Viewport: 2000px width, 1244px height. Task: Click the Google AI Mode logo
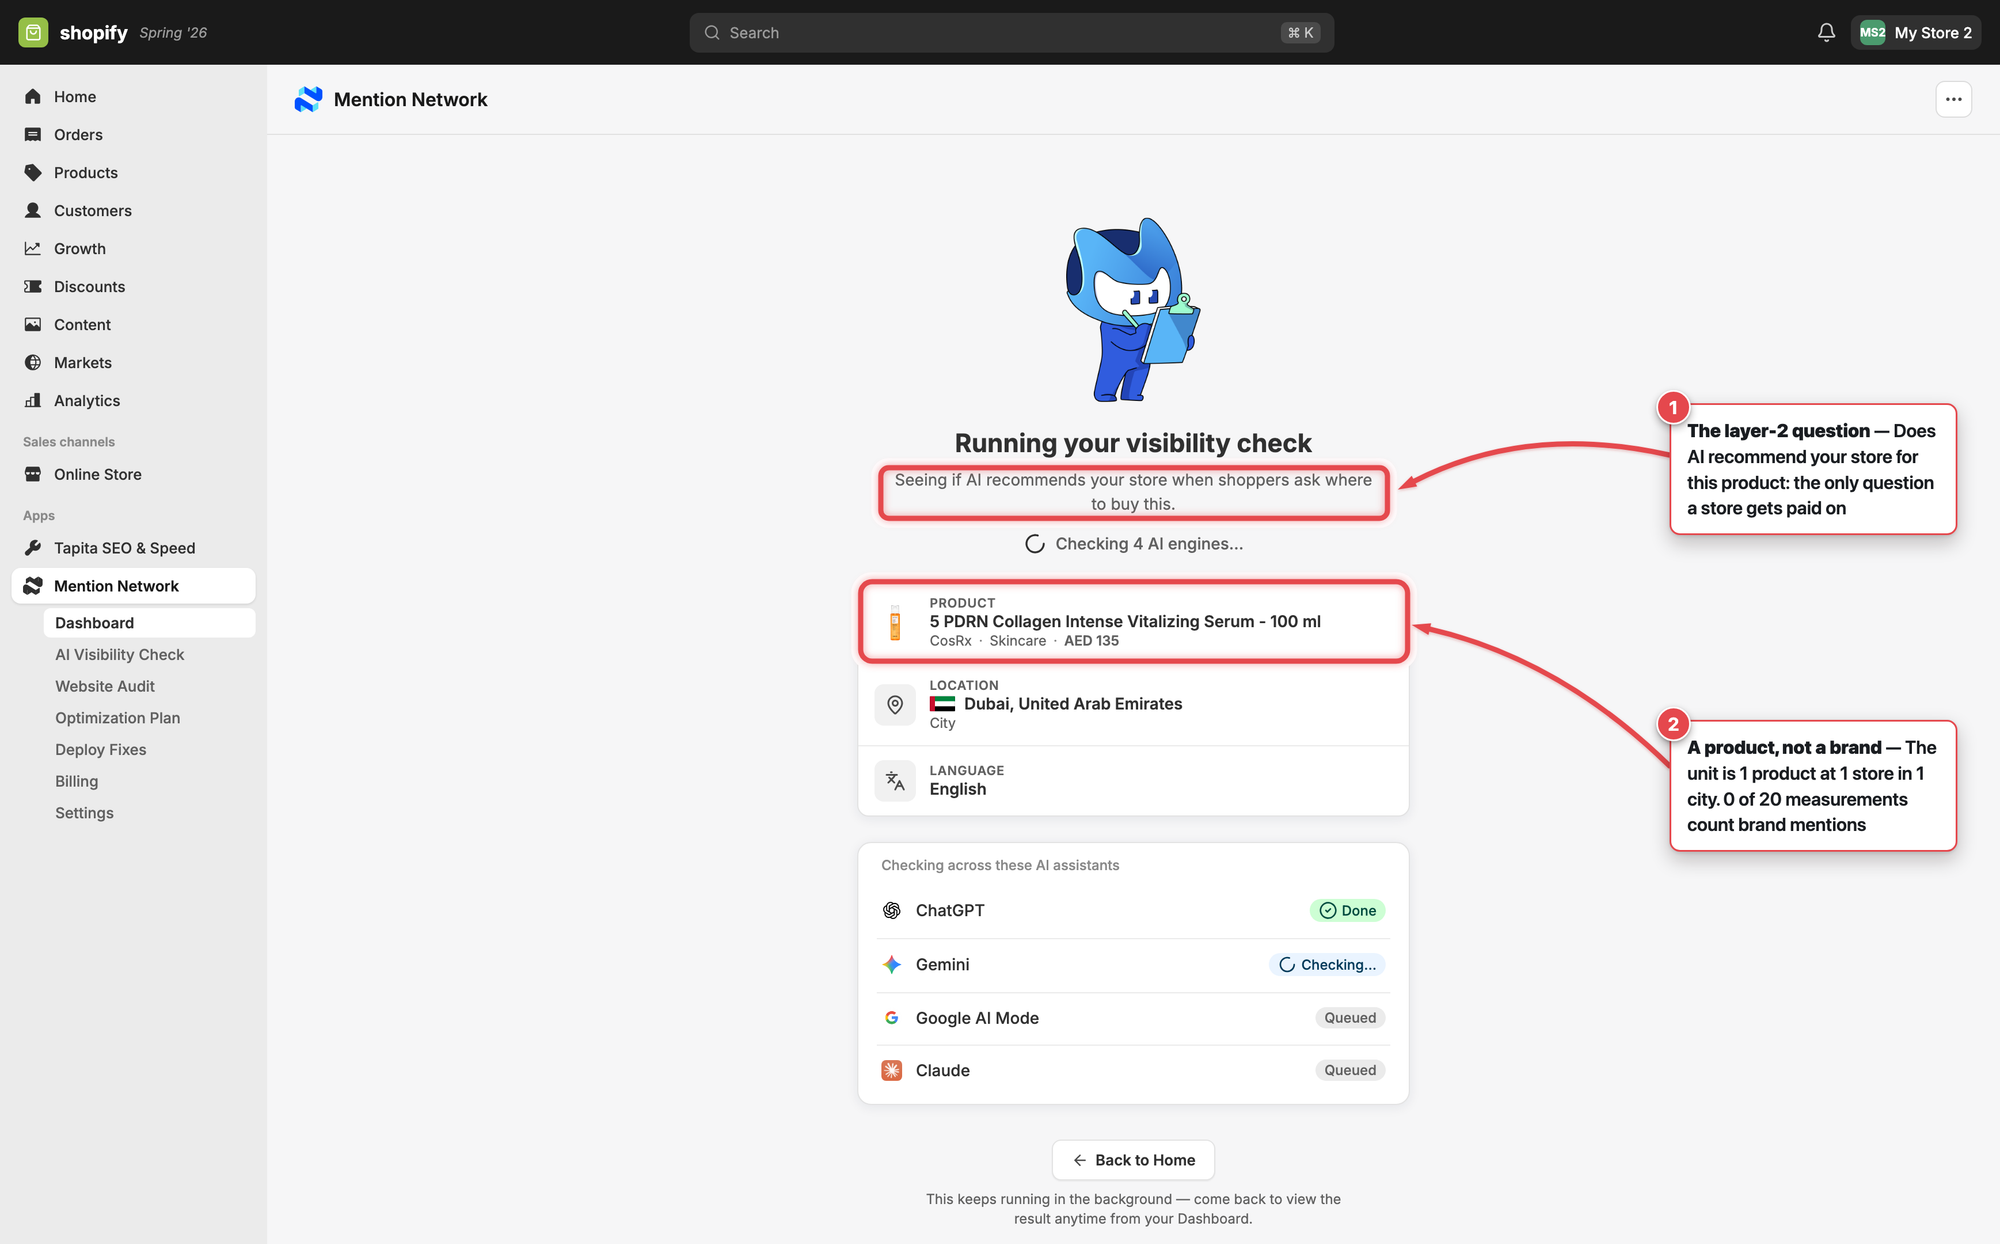(892, 1018)
